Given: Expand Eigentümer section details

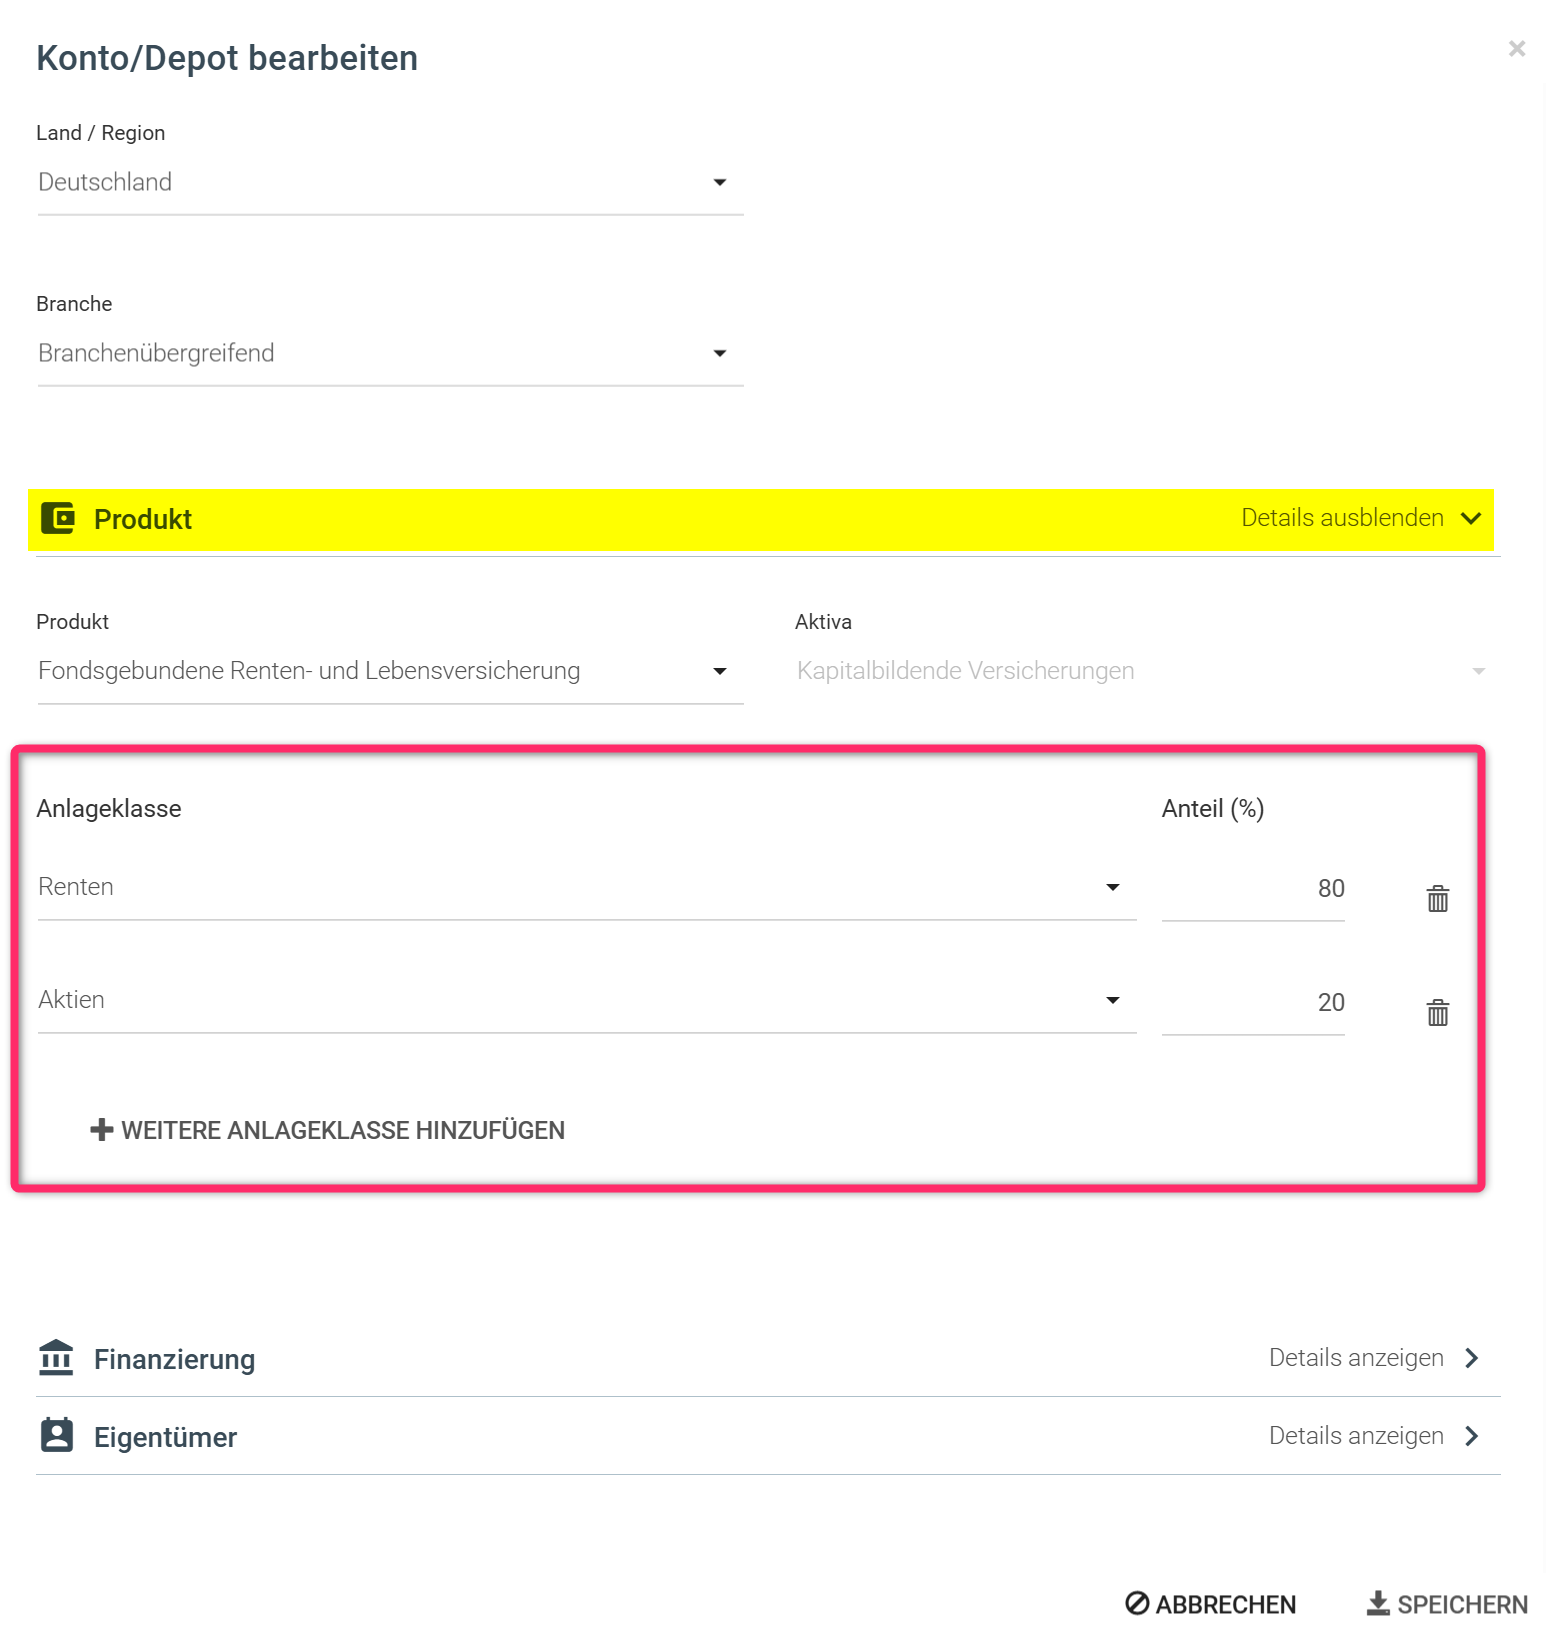Looking at the screenshot, I should (x=1373, y=1436).
